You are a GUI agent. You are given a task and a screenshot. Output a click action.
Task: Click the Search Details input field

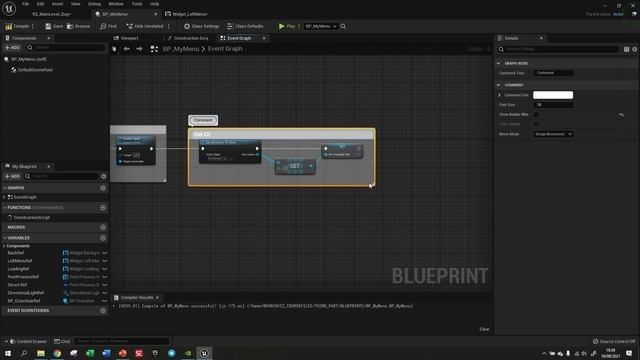click(x=558, y=49)
